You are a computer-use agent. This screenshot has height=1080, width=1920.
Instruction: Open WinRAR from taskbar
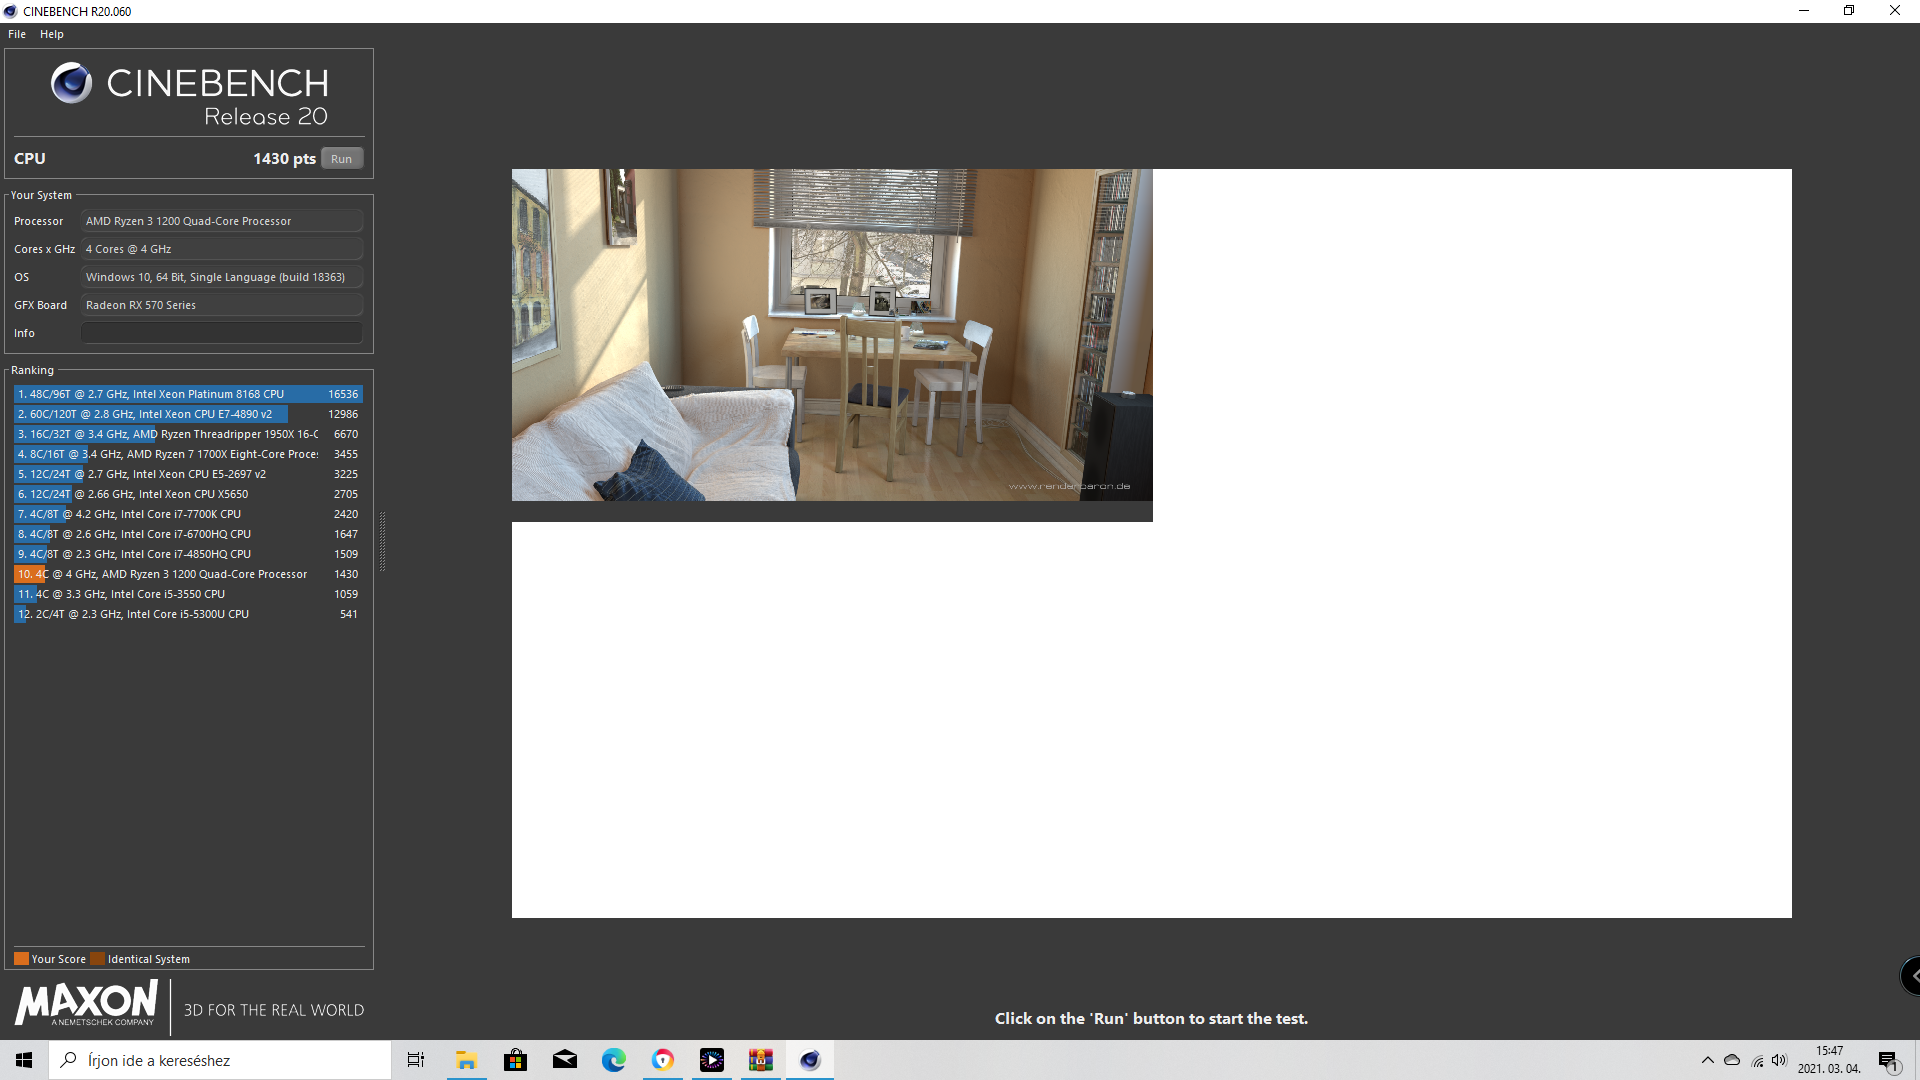760,1060
